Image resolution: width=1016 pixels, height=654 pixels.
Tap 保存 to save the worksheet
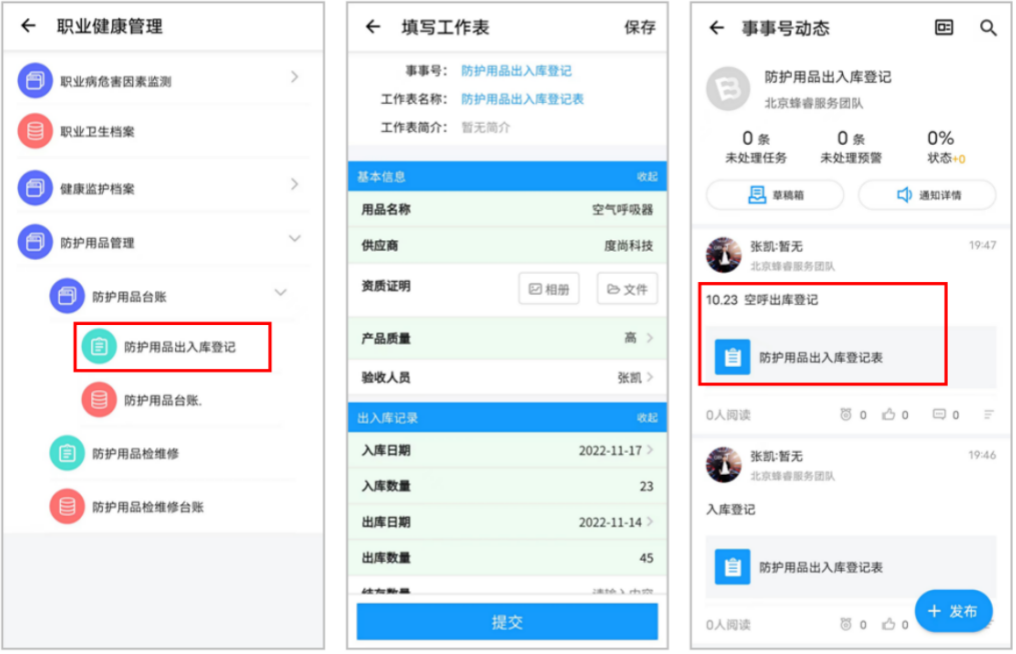[x=640, y=28]
